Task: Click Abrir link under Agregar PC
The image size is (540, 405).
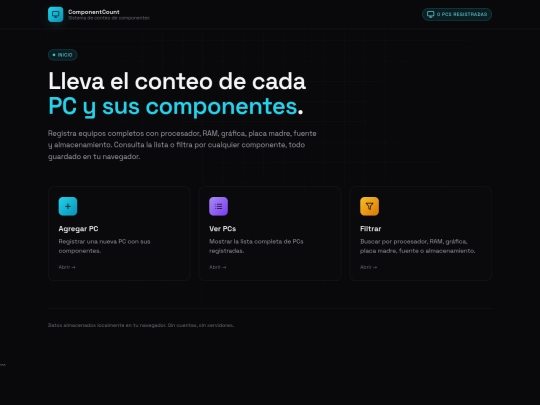Action: point(67,267)
